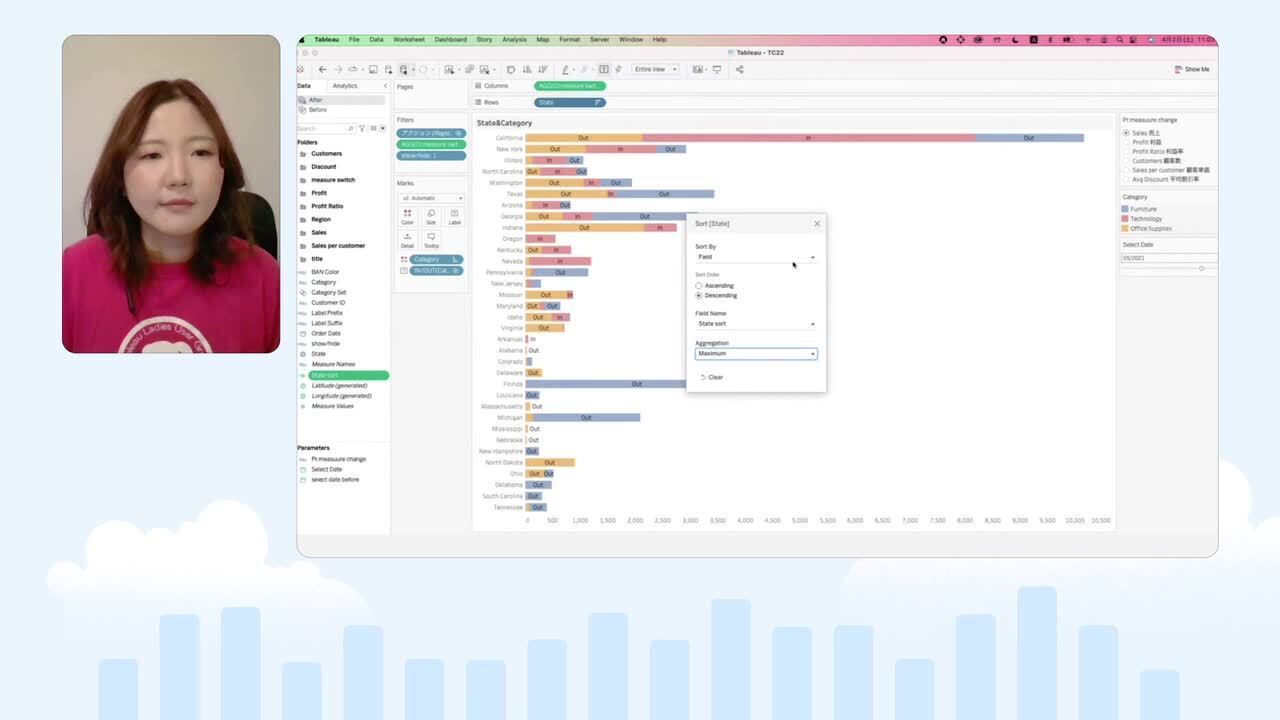
Task: Click the Furniture color legend swatch
Action: point(1125,209)
